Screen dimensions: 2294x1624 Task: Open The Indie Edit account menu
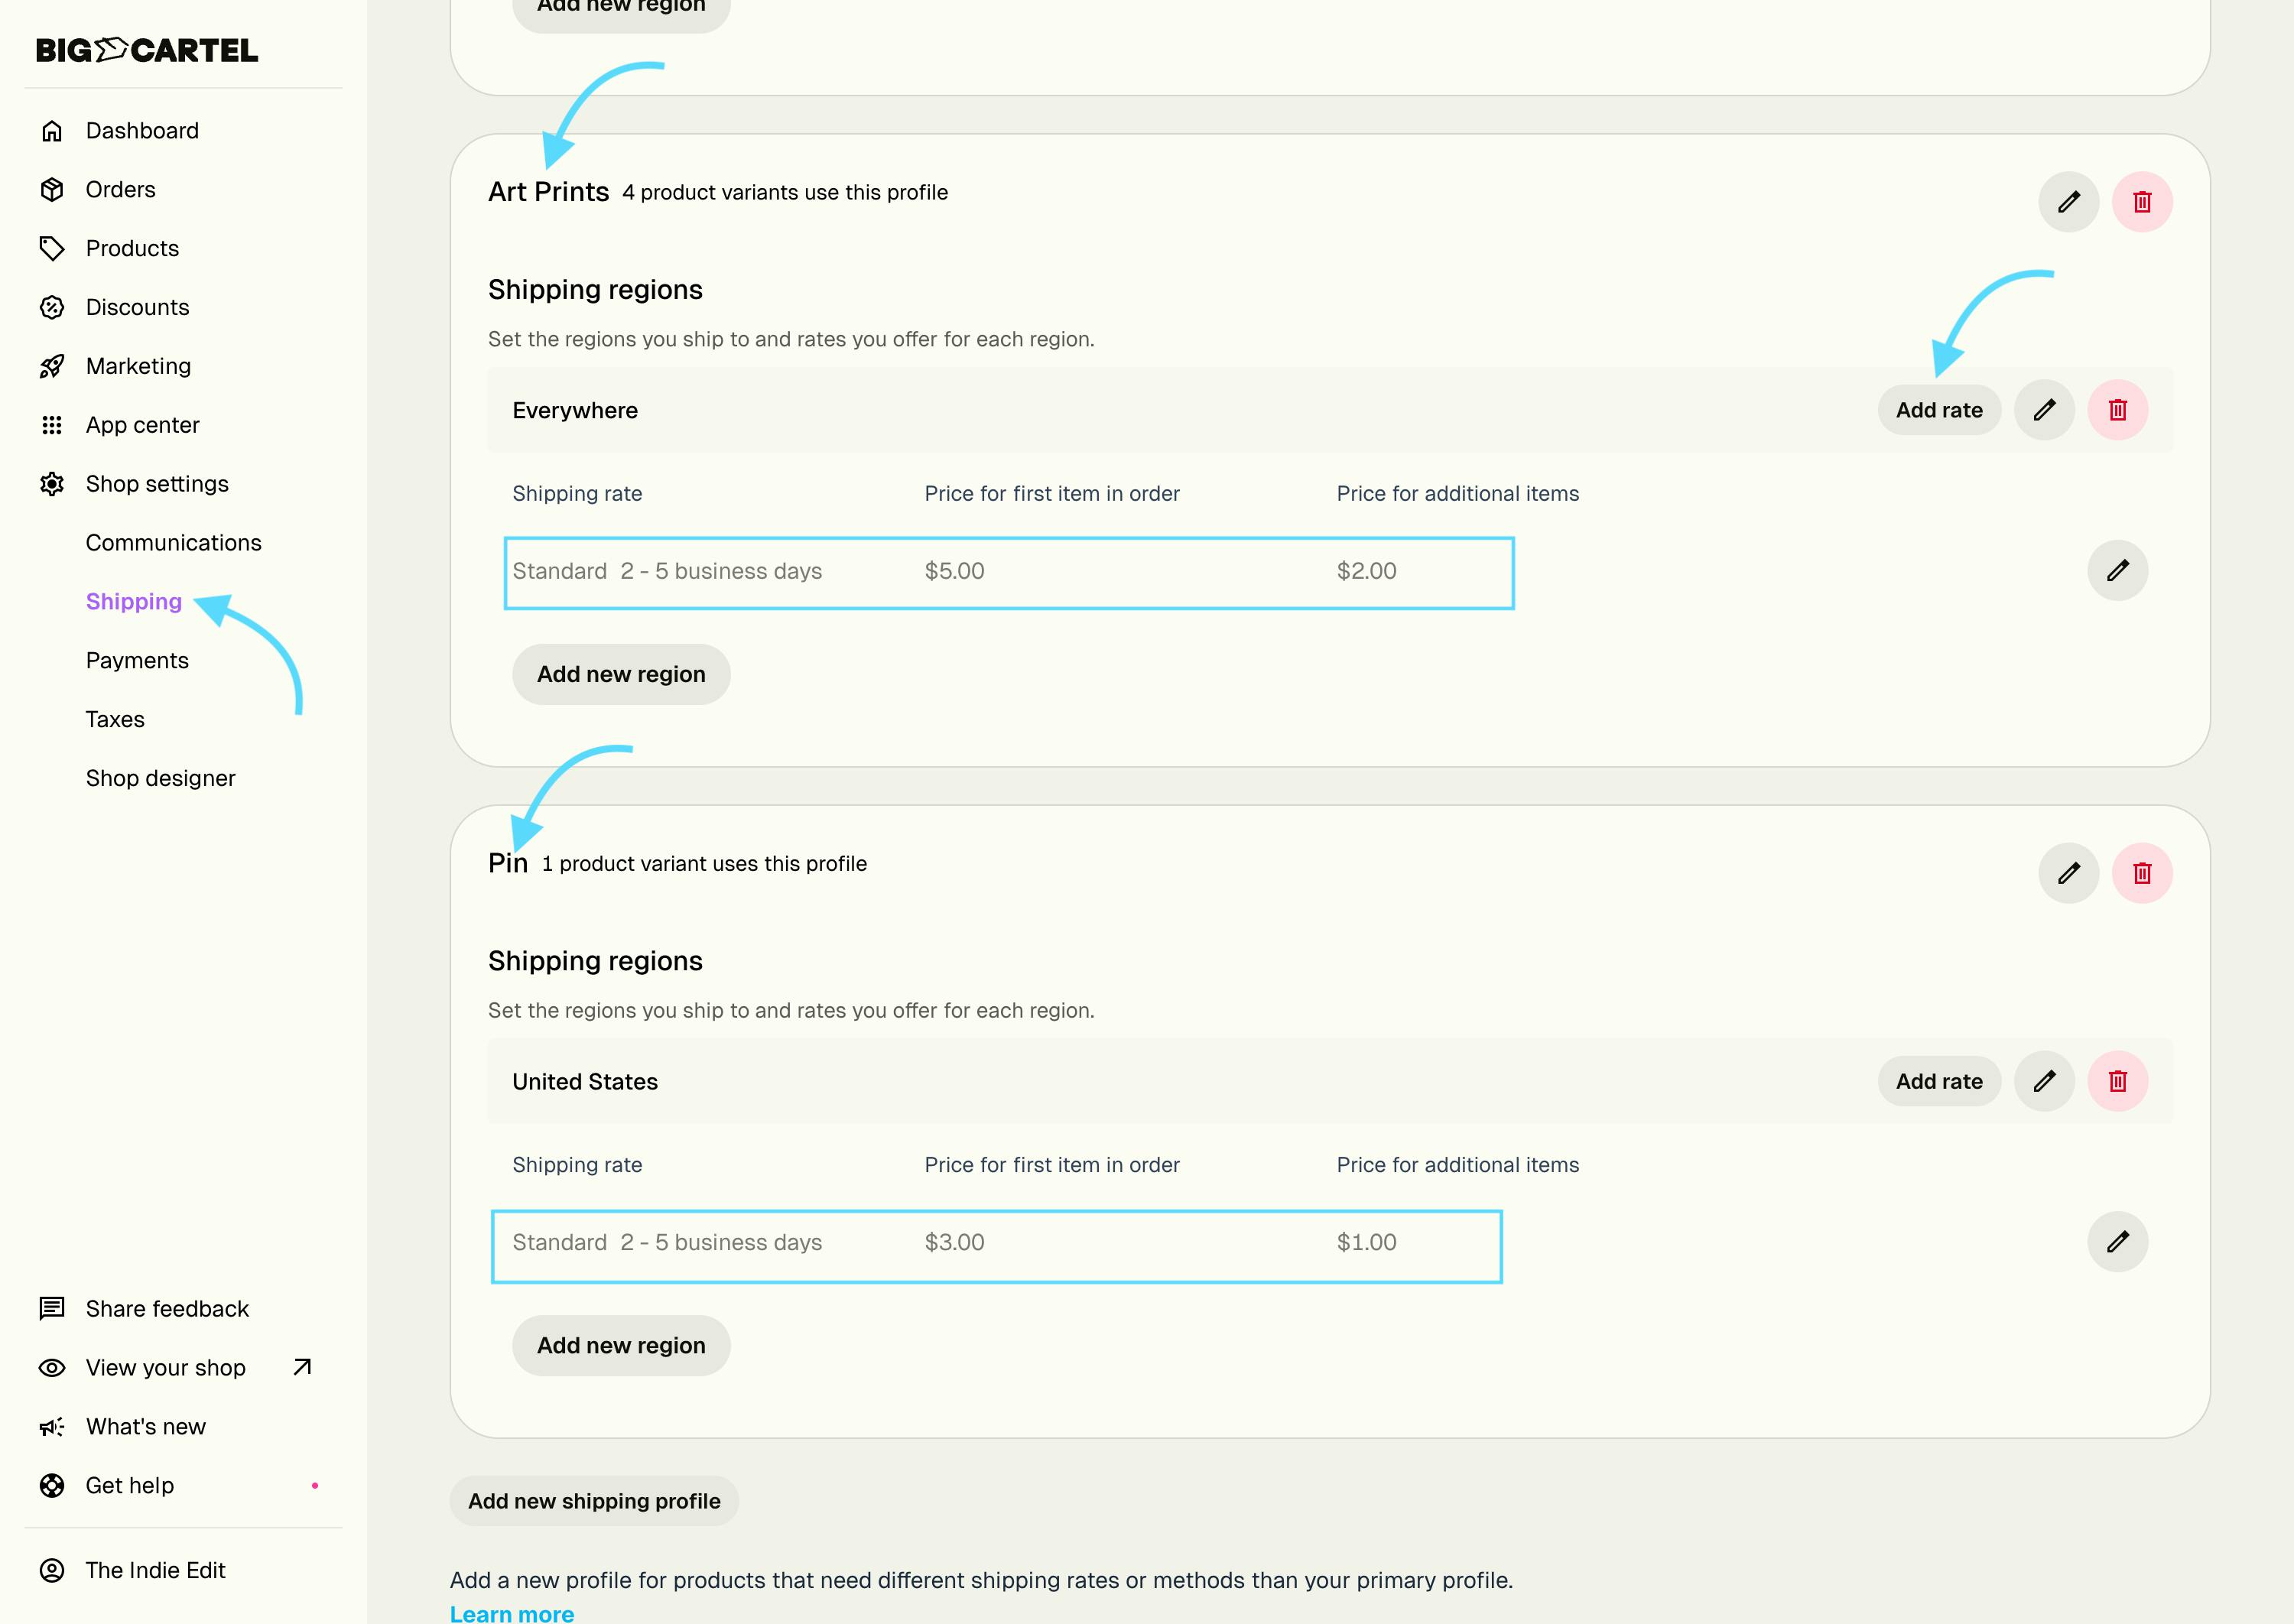(155, 1570)
